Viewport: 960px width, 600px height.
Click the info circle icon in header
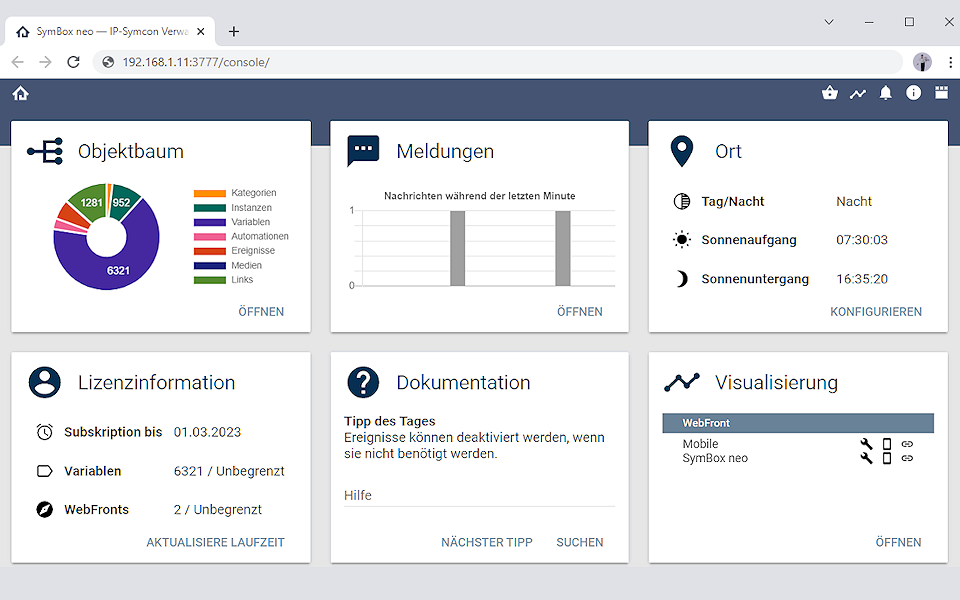pos(913,93)
